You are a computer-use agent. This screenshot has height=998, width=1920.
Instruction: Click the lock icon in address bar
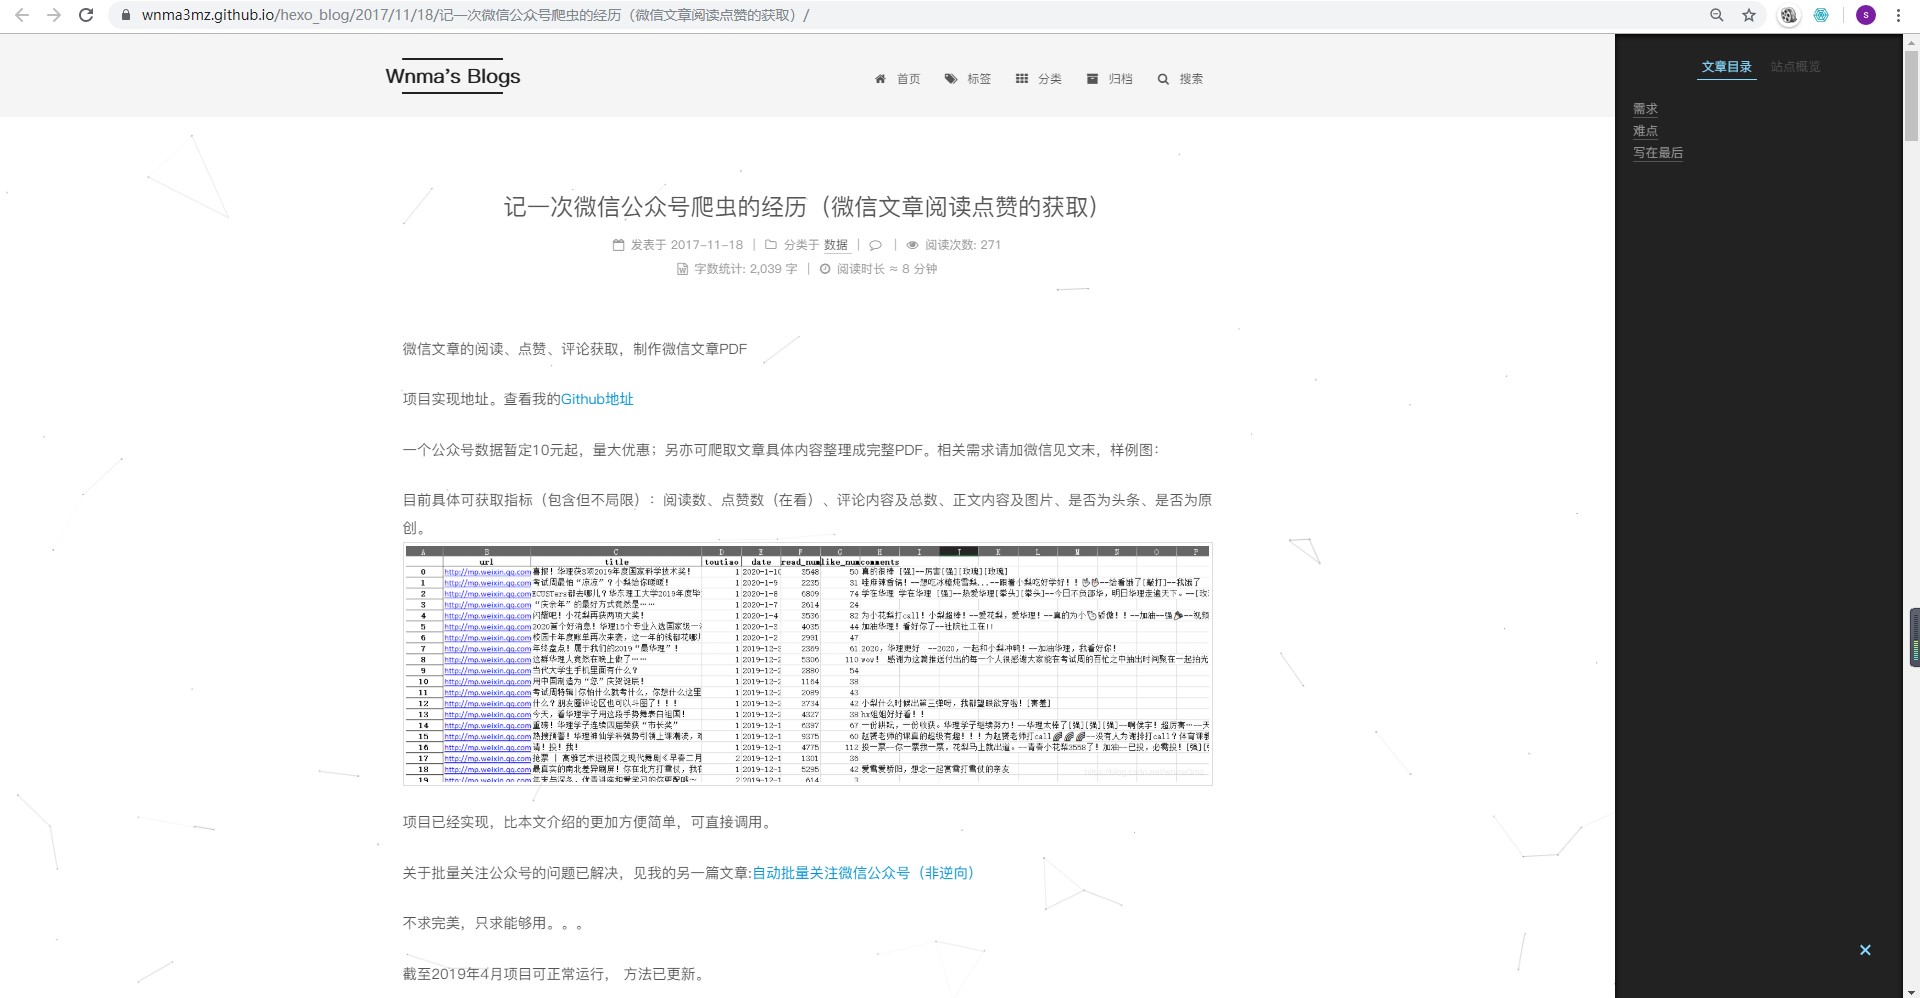(x=126, y=15)
